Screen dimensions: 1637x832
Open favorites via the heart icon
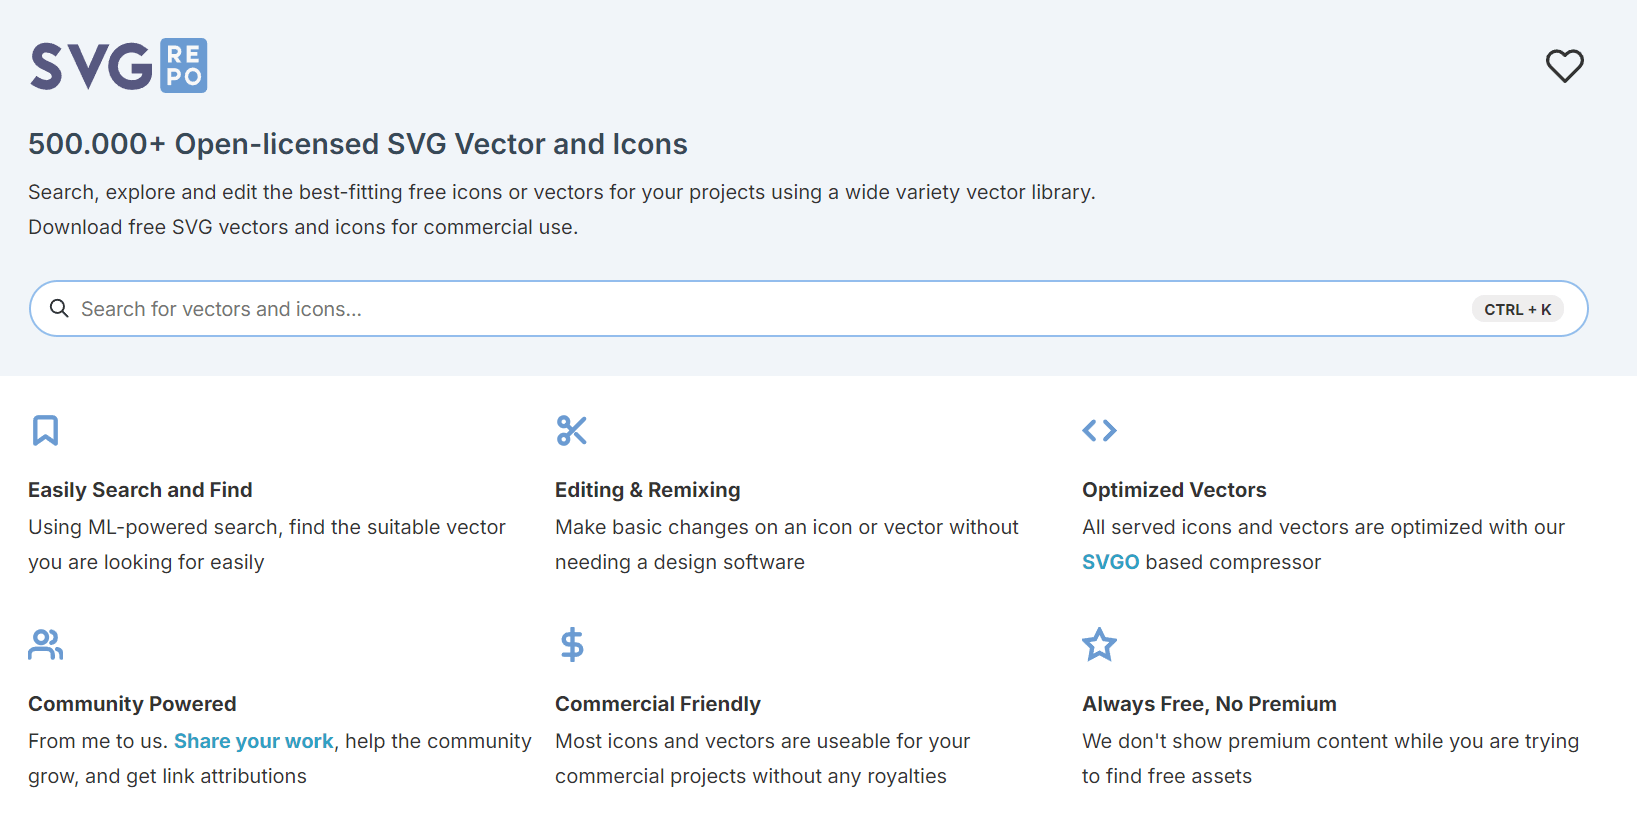click(1564, 66)
